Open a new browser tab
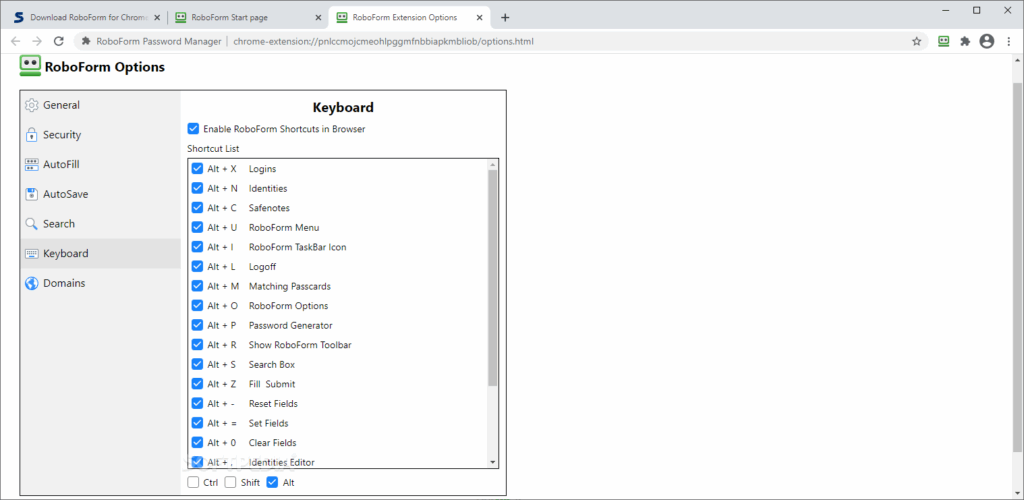This screenshot has width=1024, height=500. pyautogui.click(x=505, y=18)
